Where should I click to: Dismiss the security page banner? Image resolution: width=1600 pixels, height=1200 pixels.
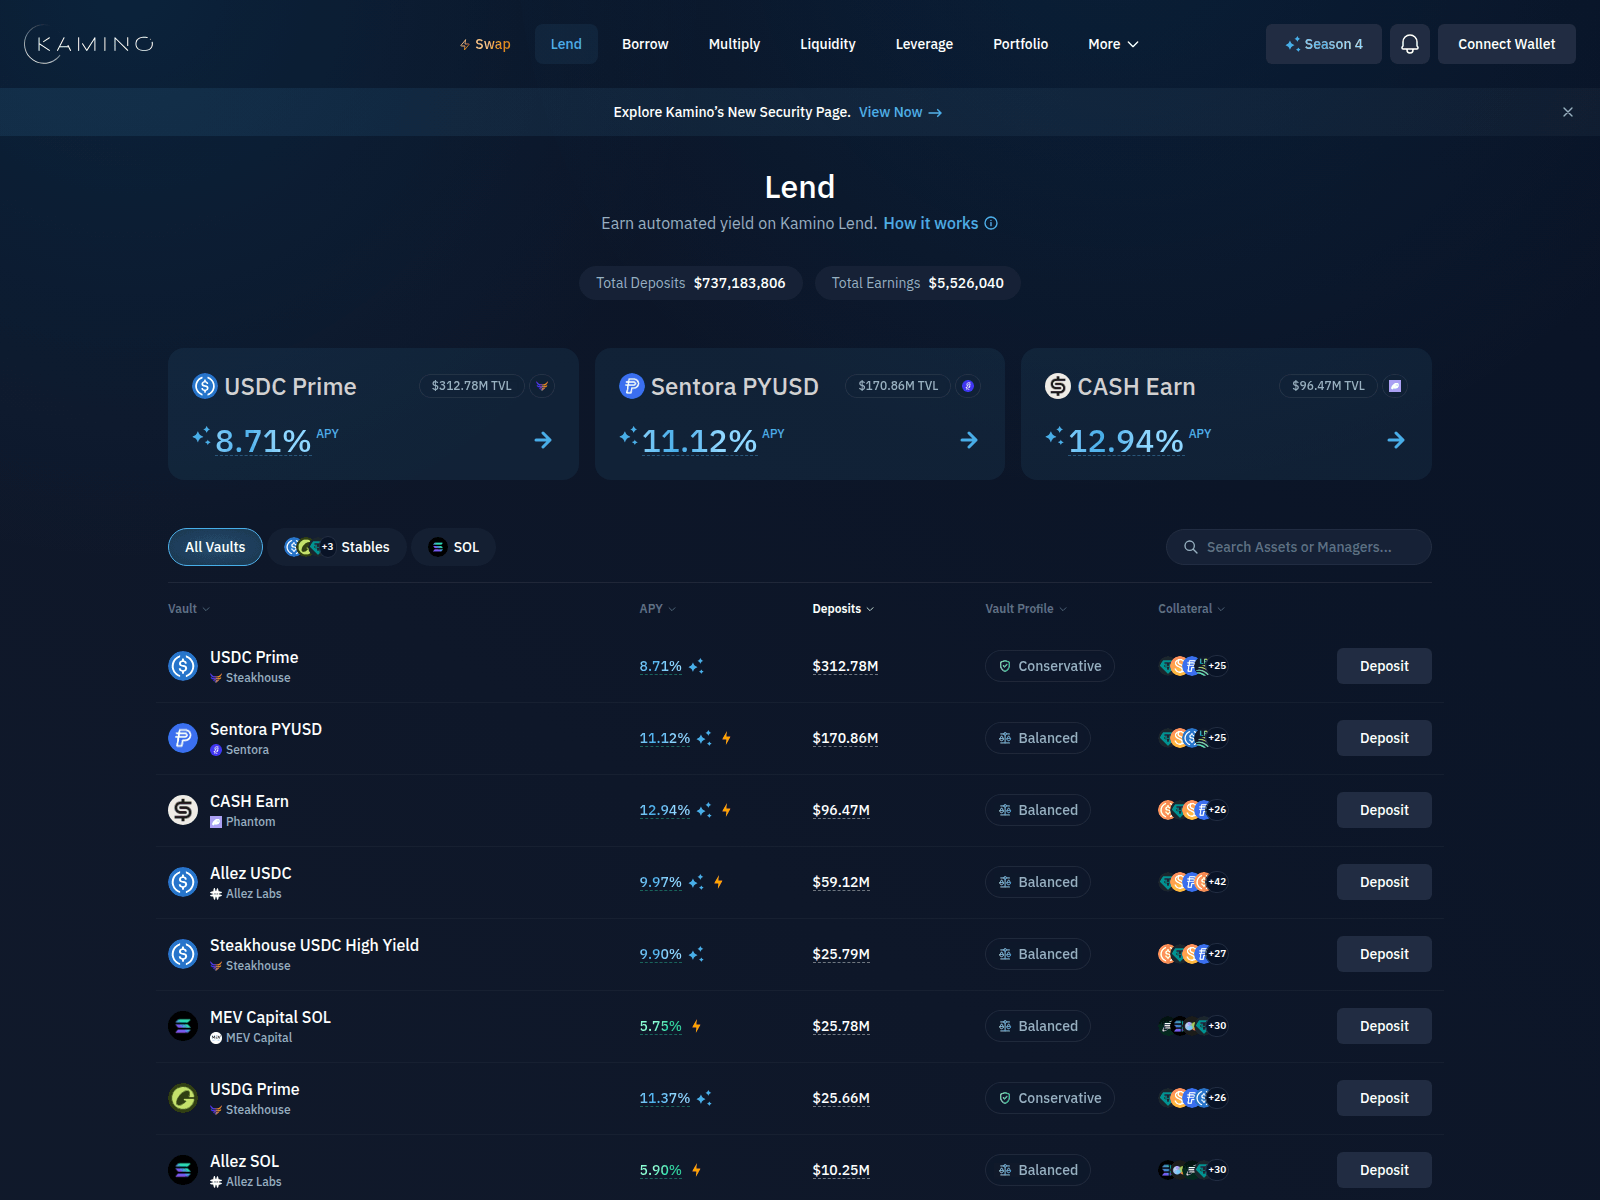coord(1568,112)
